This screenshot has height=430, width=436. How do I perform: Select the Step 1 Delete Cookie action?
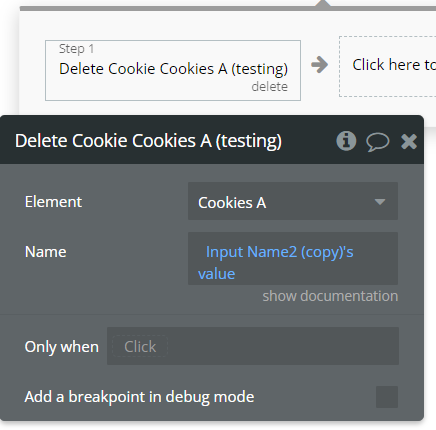click(173, 70)
